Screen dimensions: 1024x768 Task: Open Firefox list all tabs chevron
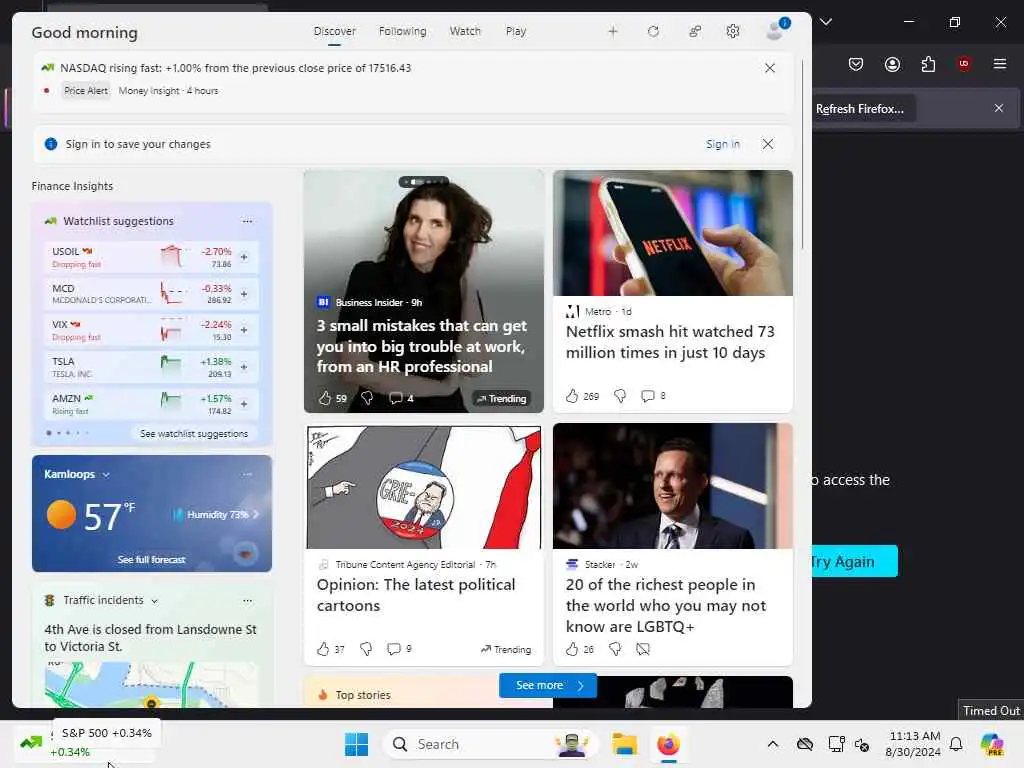826,22
